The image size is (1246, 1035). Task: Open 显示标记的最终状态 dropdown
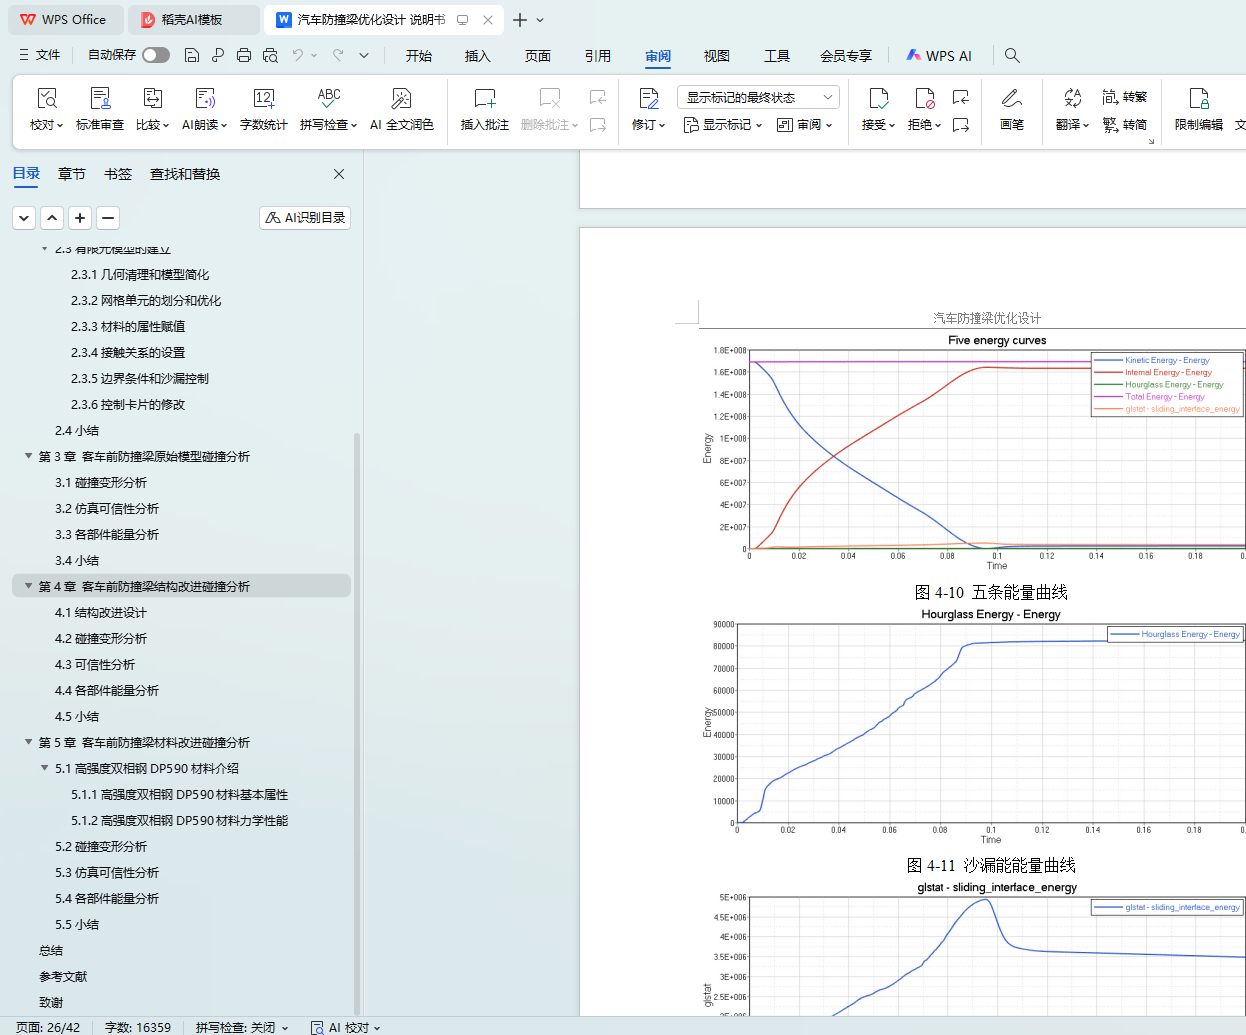pyautogui.click(x=758, y=97)
